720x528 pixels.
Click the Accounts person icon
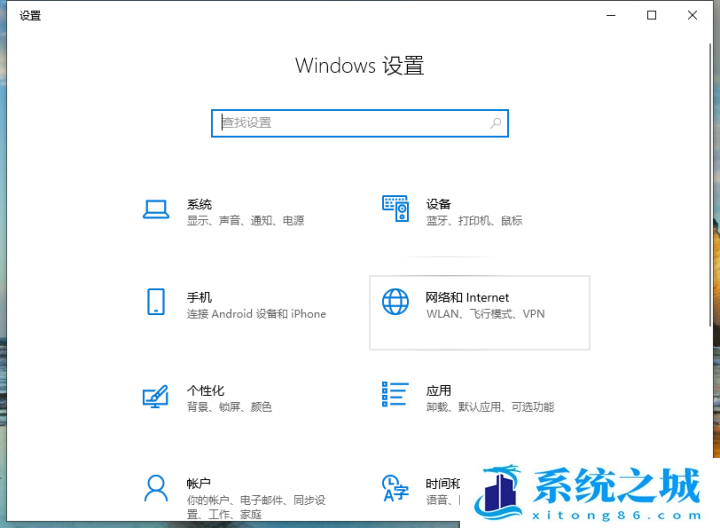point(155,488)
